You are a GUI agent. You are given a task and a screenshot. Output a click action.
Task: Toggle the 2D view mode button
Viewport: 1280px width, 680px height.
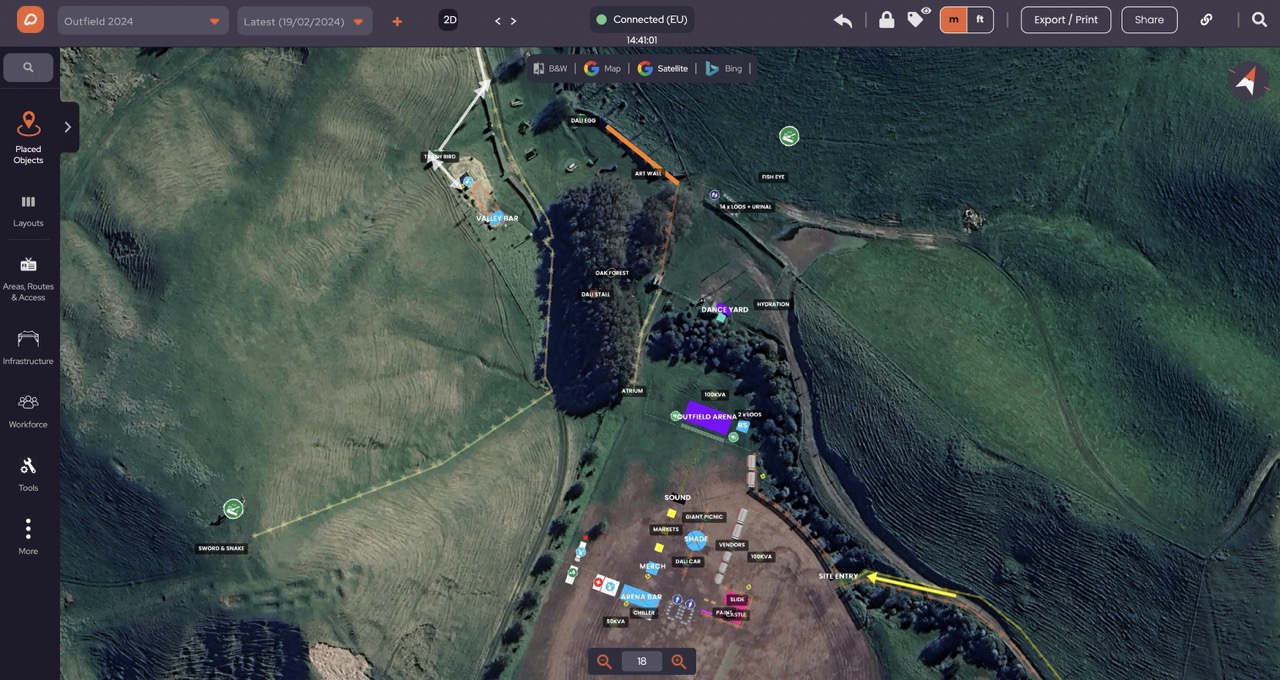[449, 20]
